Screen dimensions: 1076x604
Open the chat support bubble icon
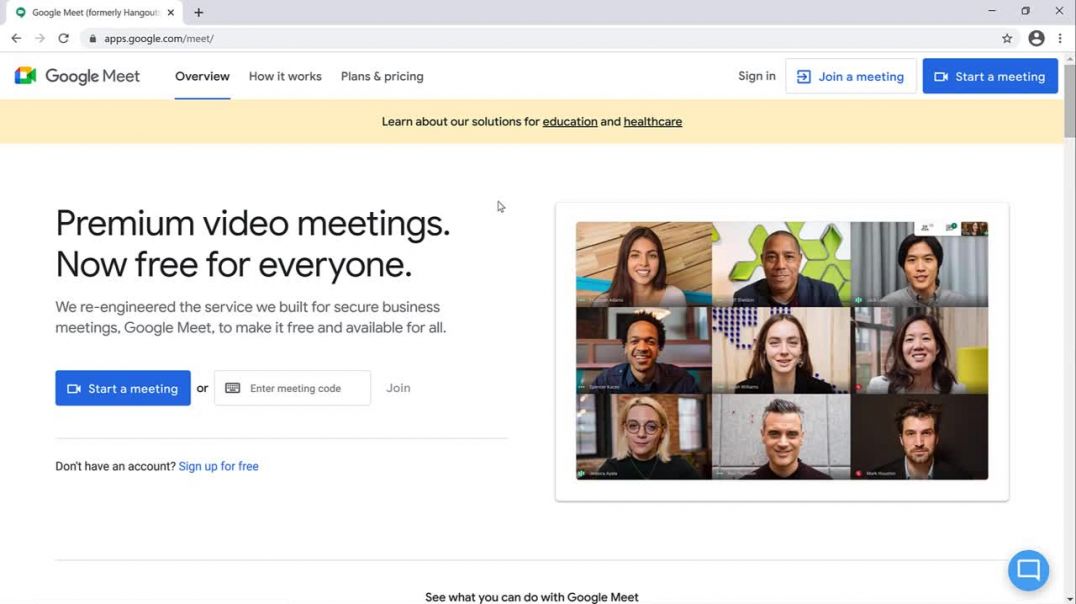1028,570
